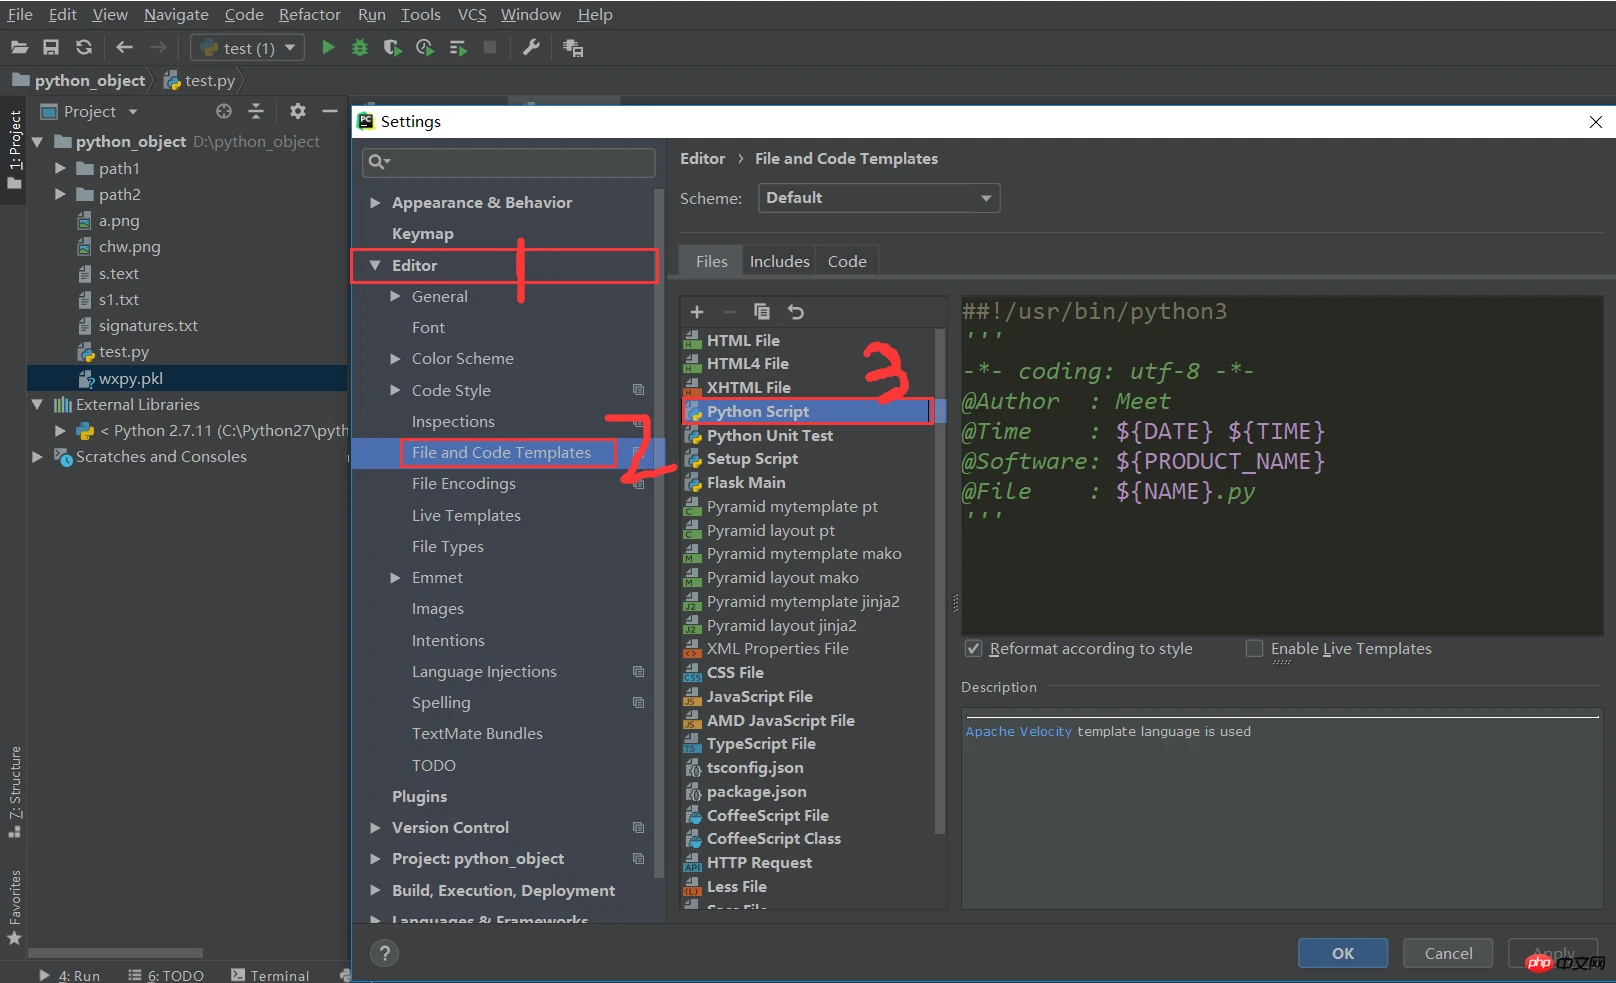Select the Flask Main template
Screen dimensions: 1616x983
tap(746, 482)
